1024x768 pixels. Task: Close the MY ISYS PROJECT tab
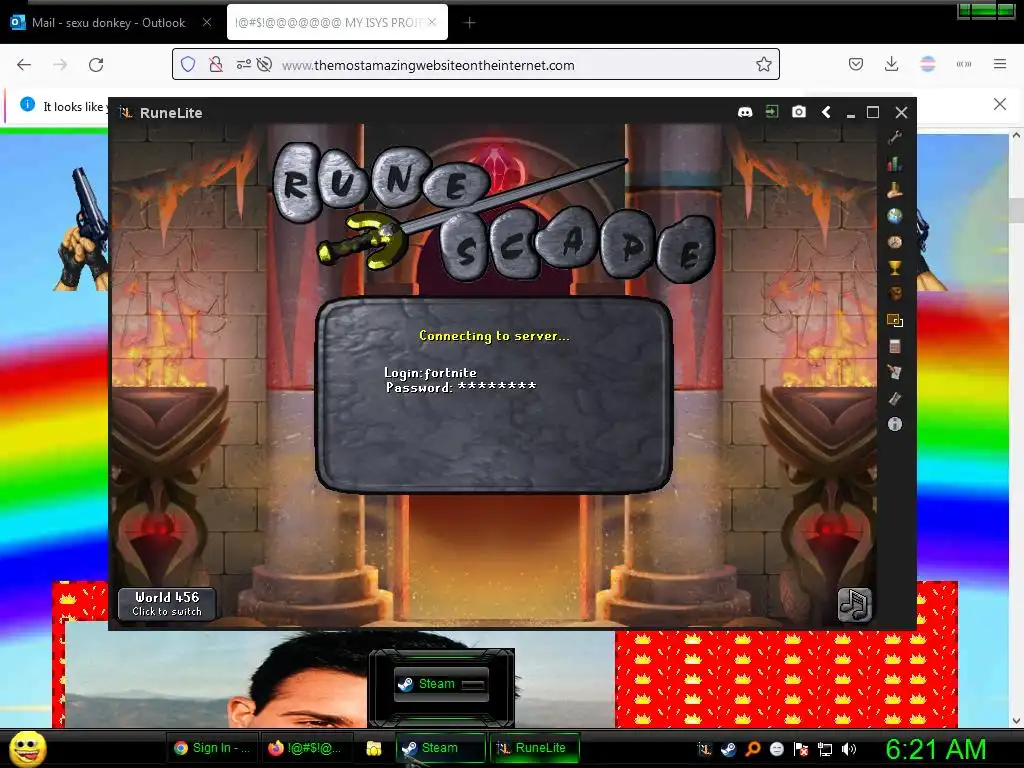click(x=432, y=22)
